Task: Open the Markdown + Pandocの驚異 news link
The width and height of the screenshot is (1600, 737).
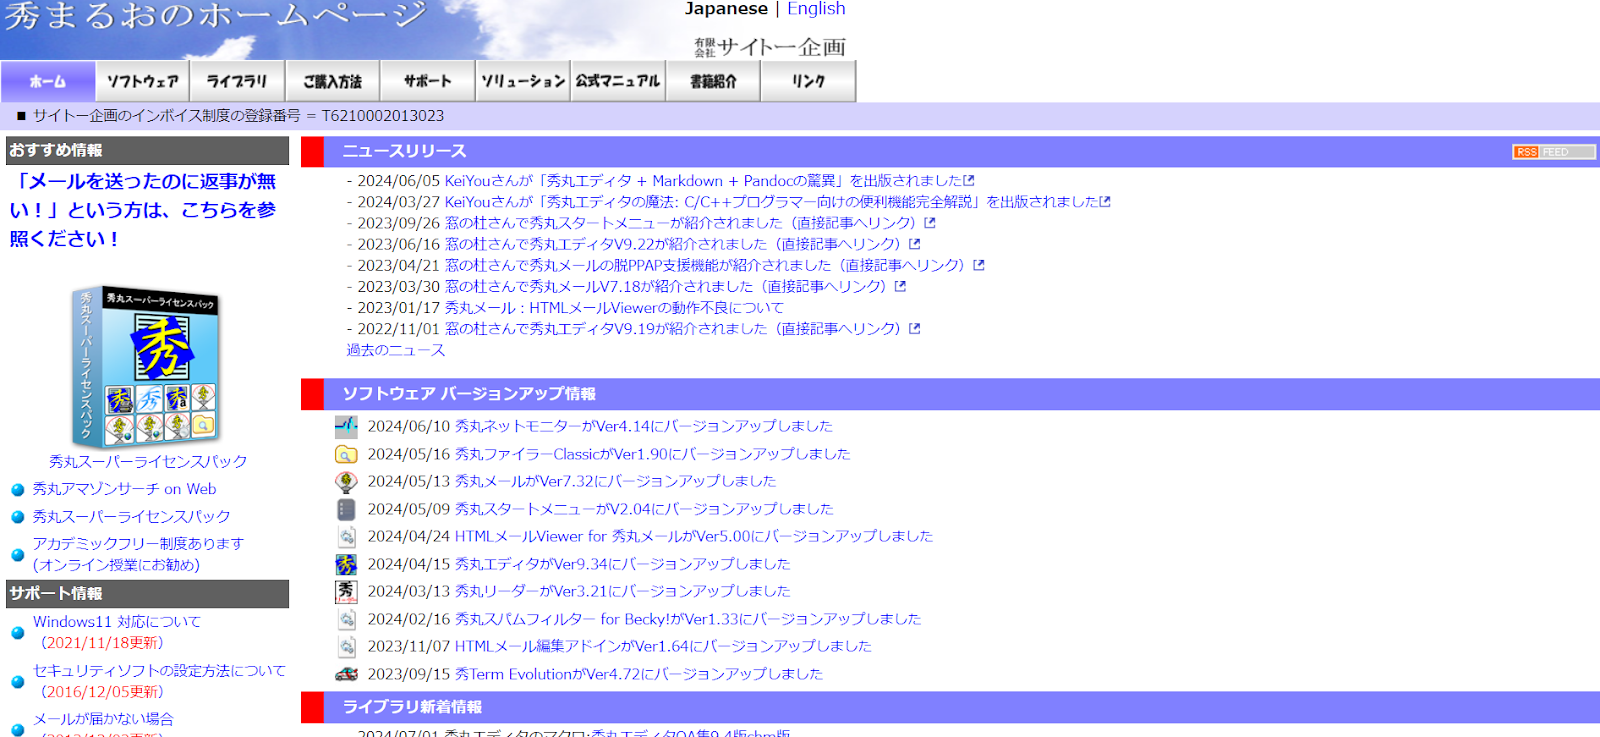Action: coord(703,181)
